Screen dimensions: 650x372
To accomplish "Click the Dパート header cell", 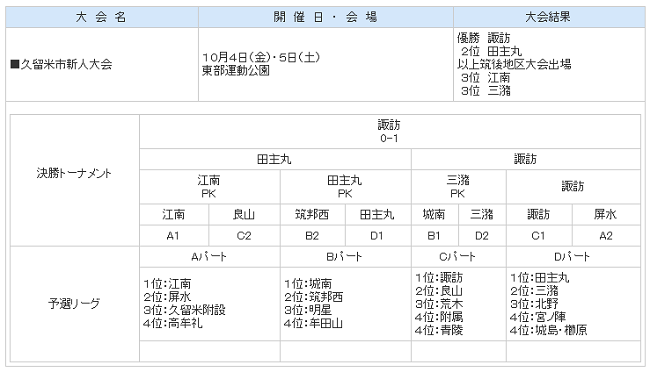I will [573, 257].
